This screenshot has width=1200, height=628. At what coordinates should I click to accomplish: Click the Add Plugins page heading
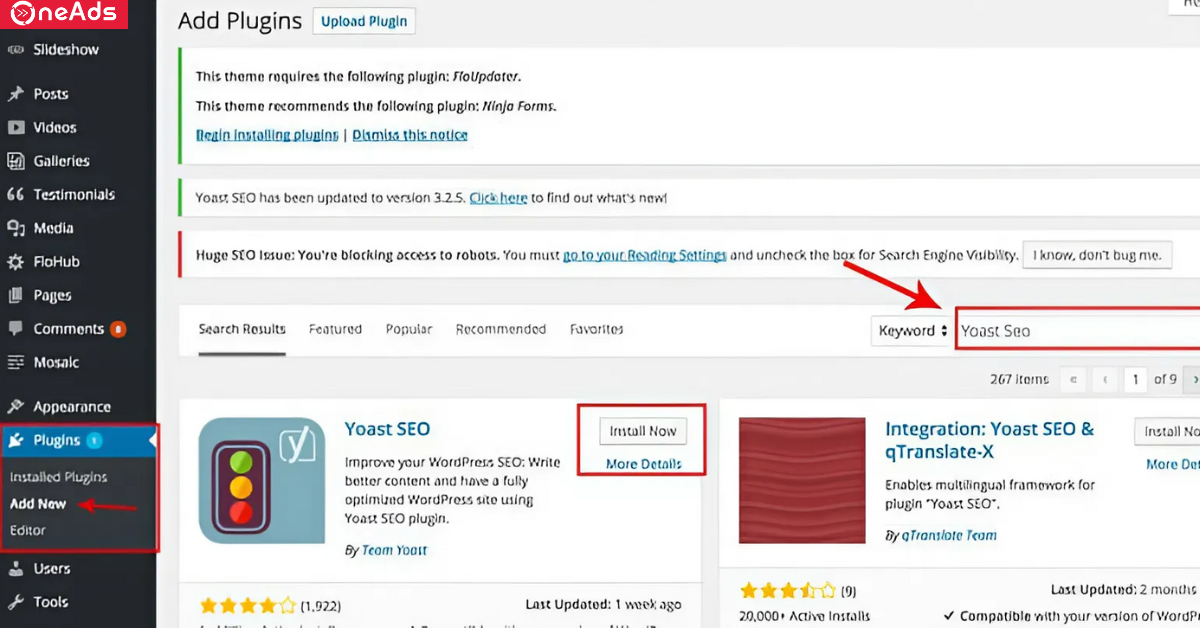click(240, 21)
